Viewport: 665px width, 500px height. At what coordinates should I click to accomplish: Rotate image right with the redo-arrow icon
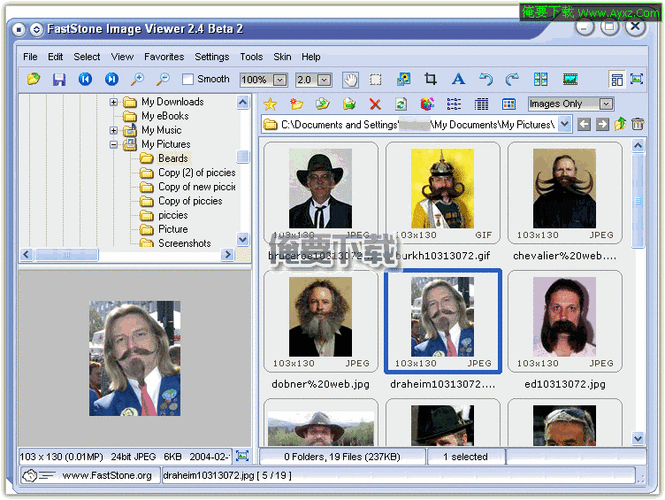(x=512, y=79)
